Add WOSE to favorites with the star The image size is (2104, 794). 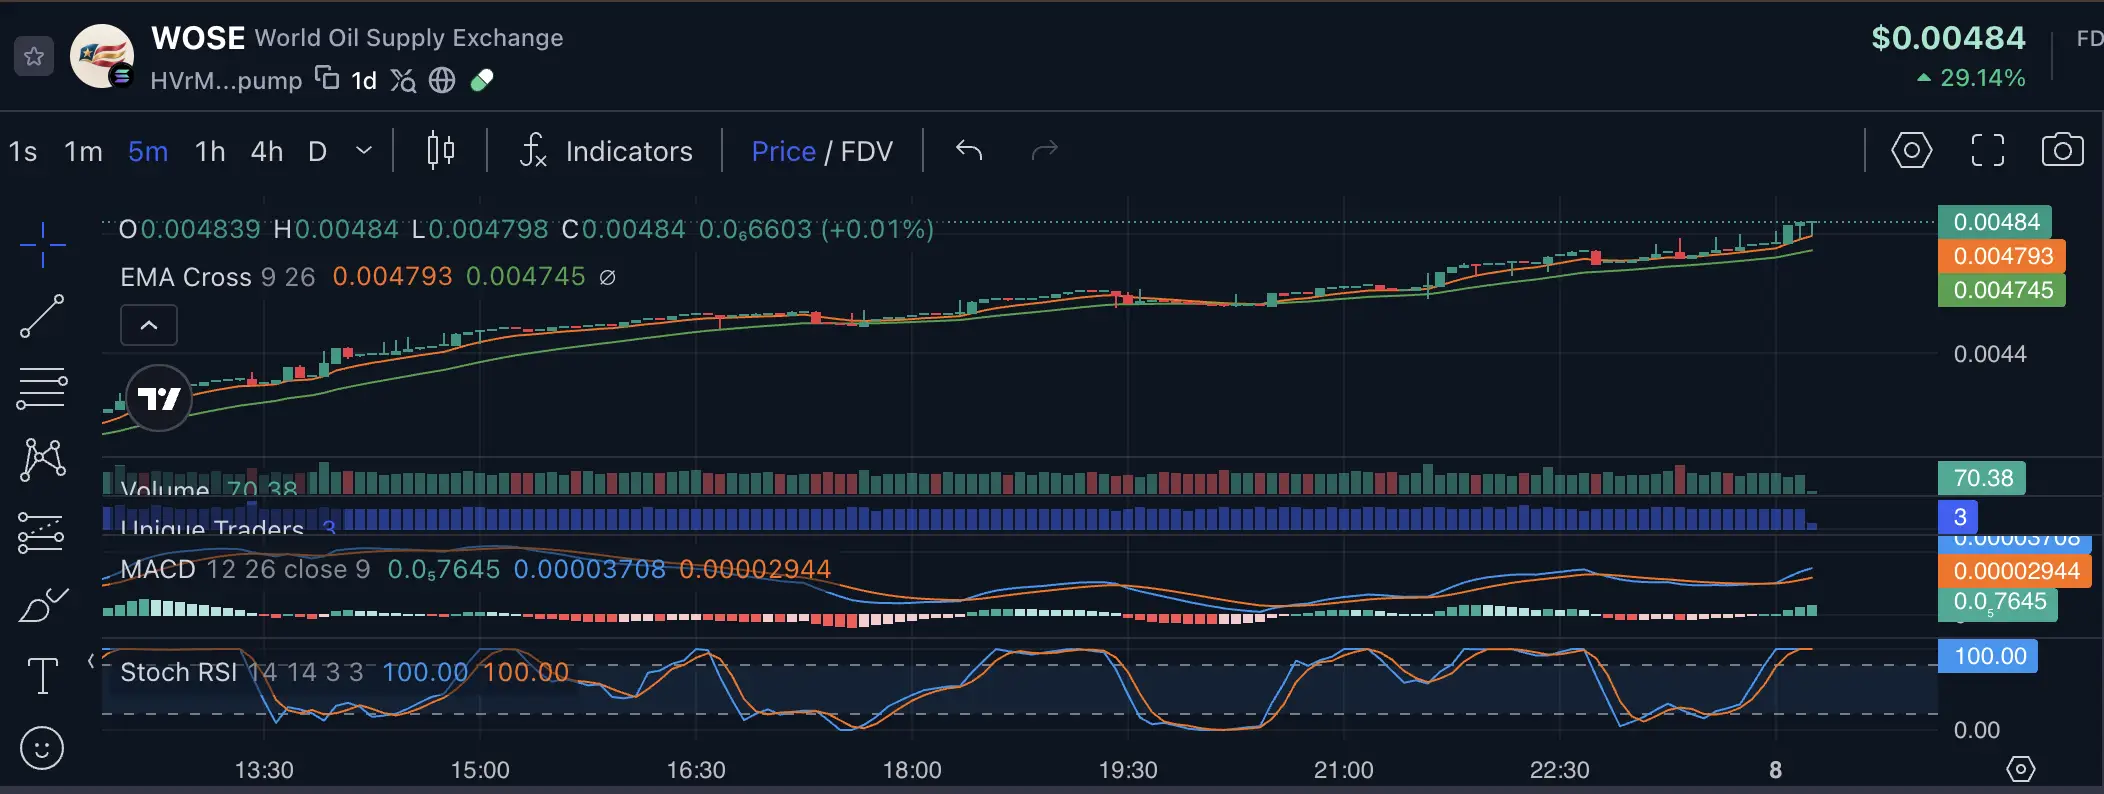point(34,56)
